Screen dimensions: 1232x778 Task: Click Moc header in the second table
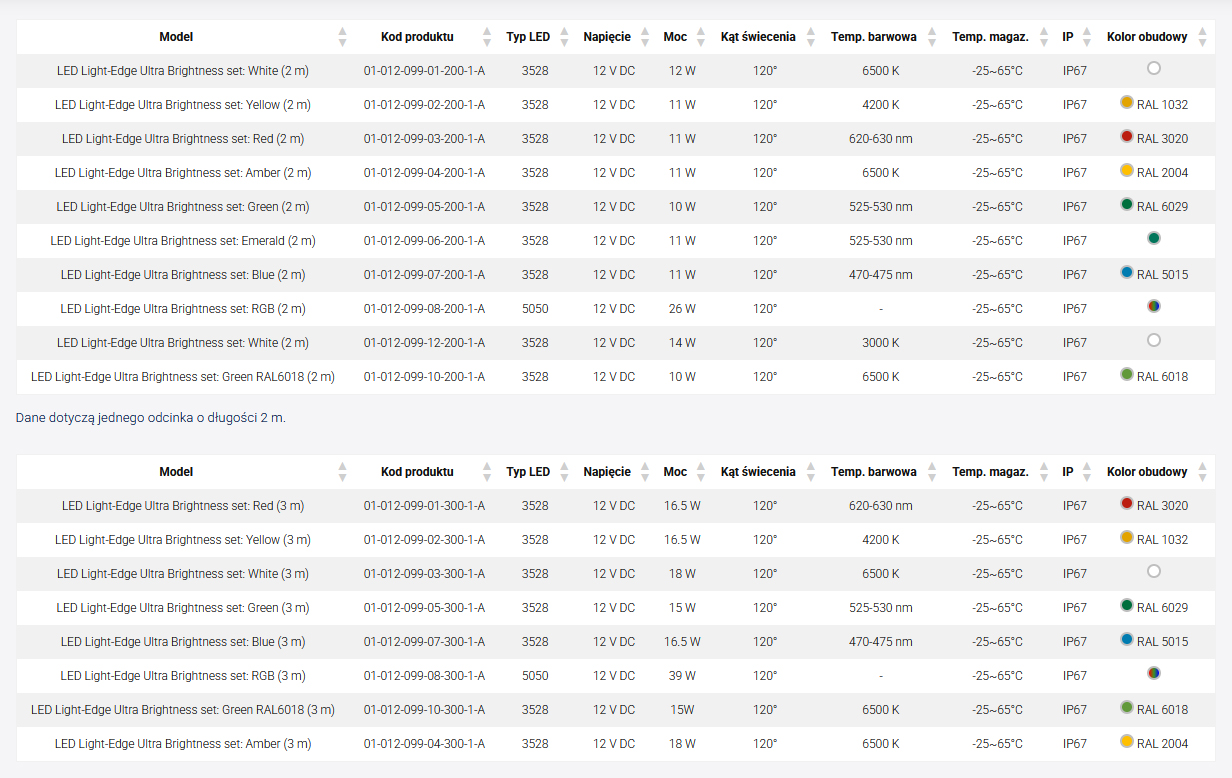(675, 472)
